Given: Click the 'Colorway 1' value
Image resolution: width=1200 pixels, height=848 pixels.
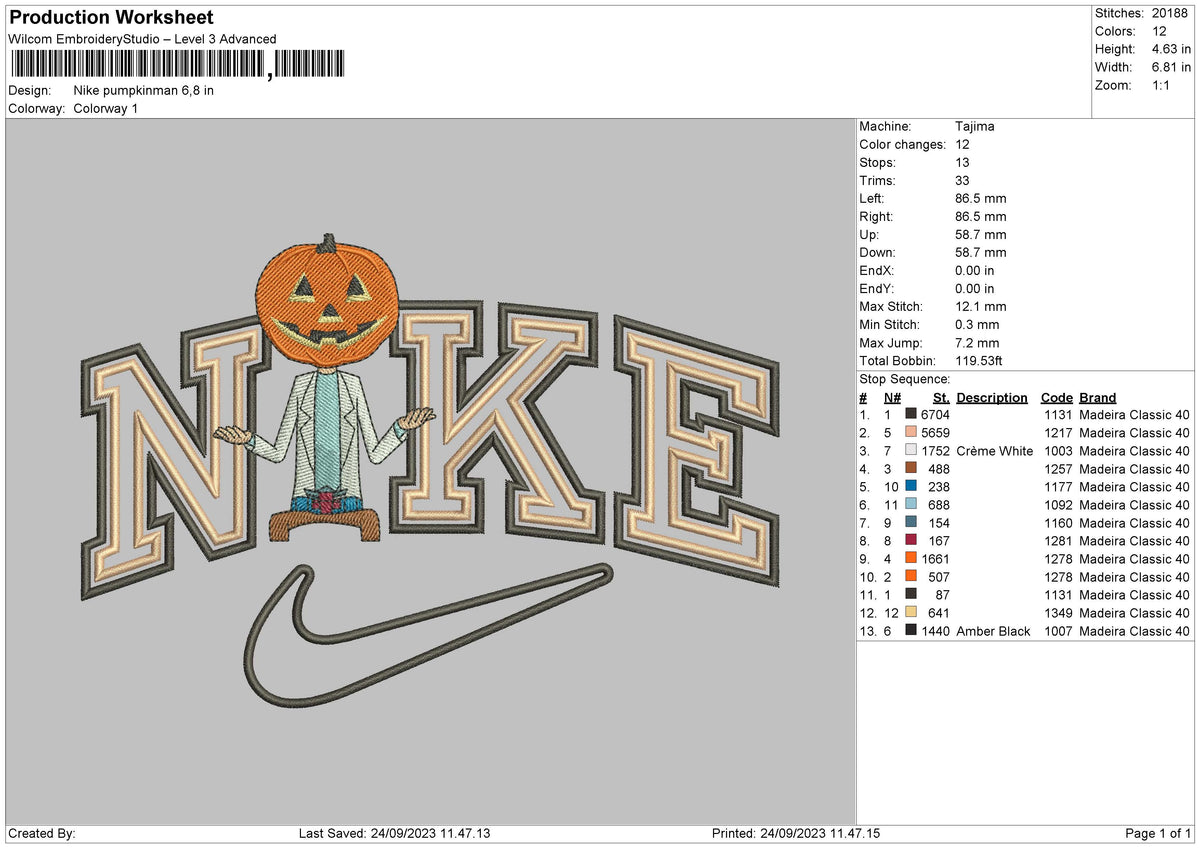Looking at the screenshot, I should tap(106, 108).
